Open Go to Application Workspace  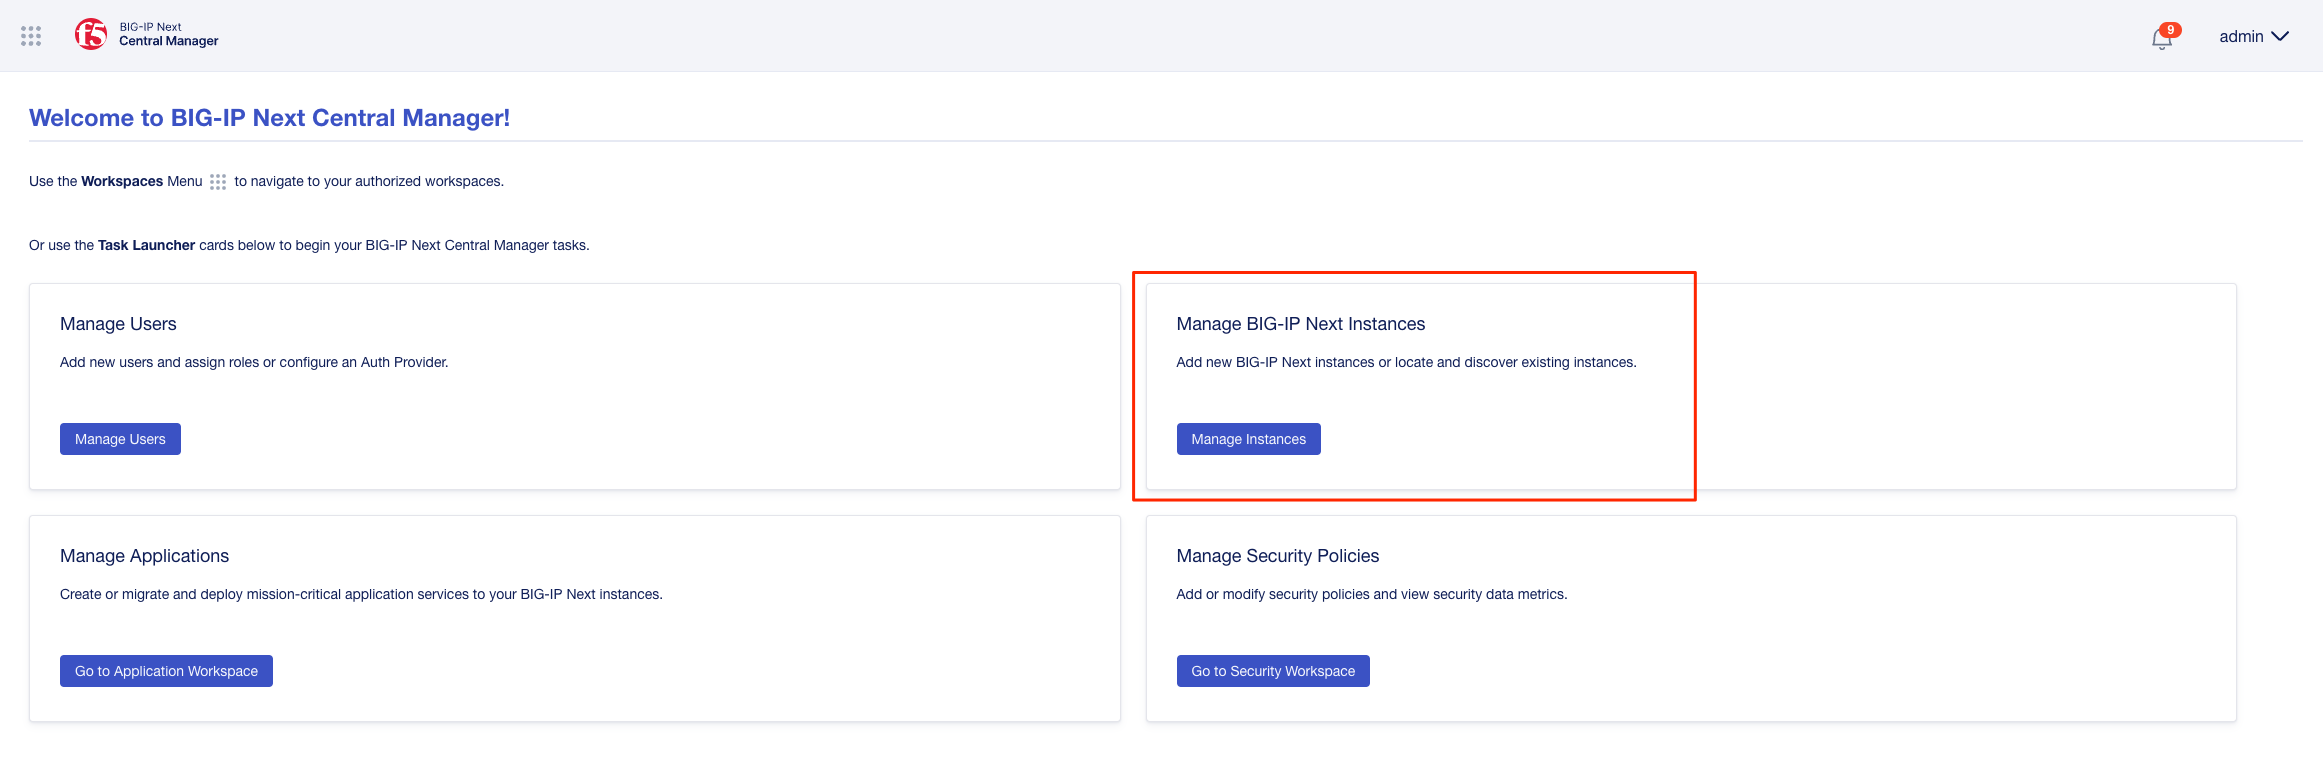tap(166, 671)
